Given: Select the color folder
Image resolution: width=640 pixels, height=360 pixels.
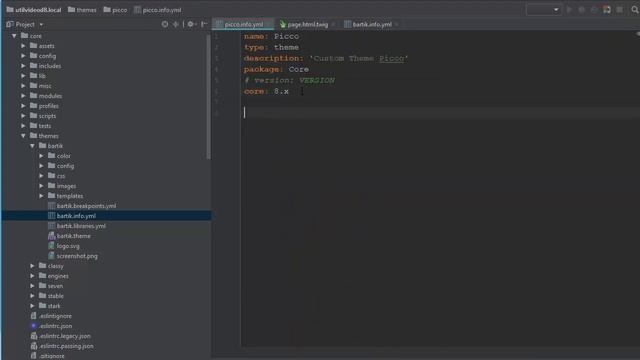Looking at the screenshot, I should pyautogui.click(x=60, y=156).
